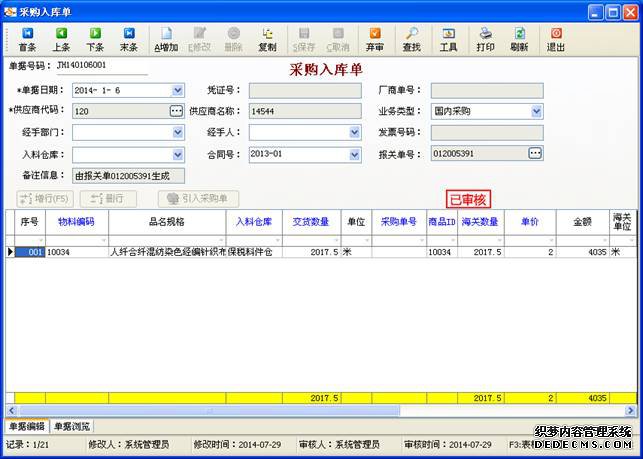The height and width of the screenshot is (459, 643).
Task: Go to next record with 下条 icon
Action: click(x=95, y=39)
